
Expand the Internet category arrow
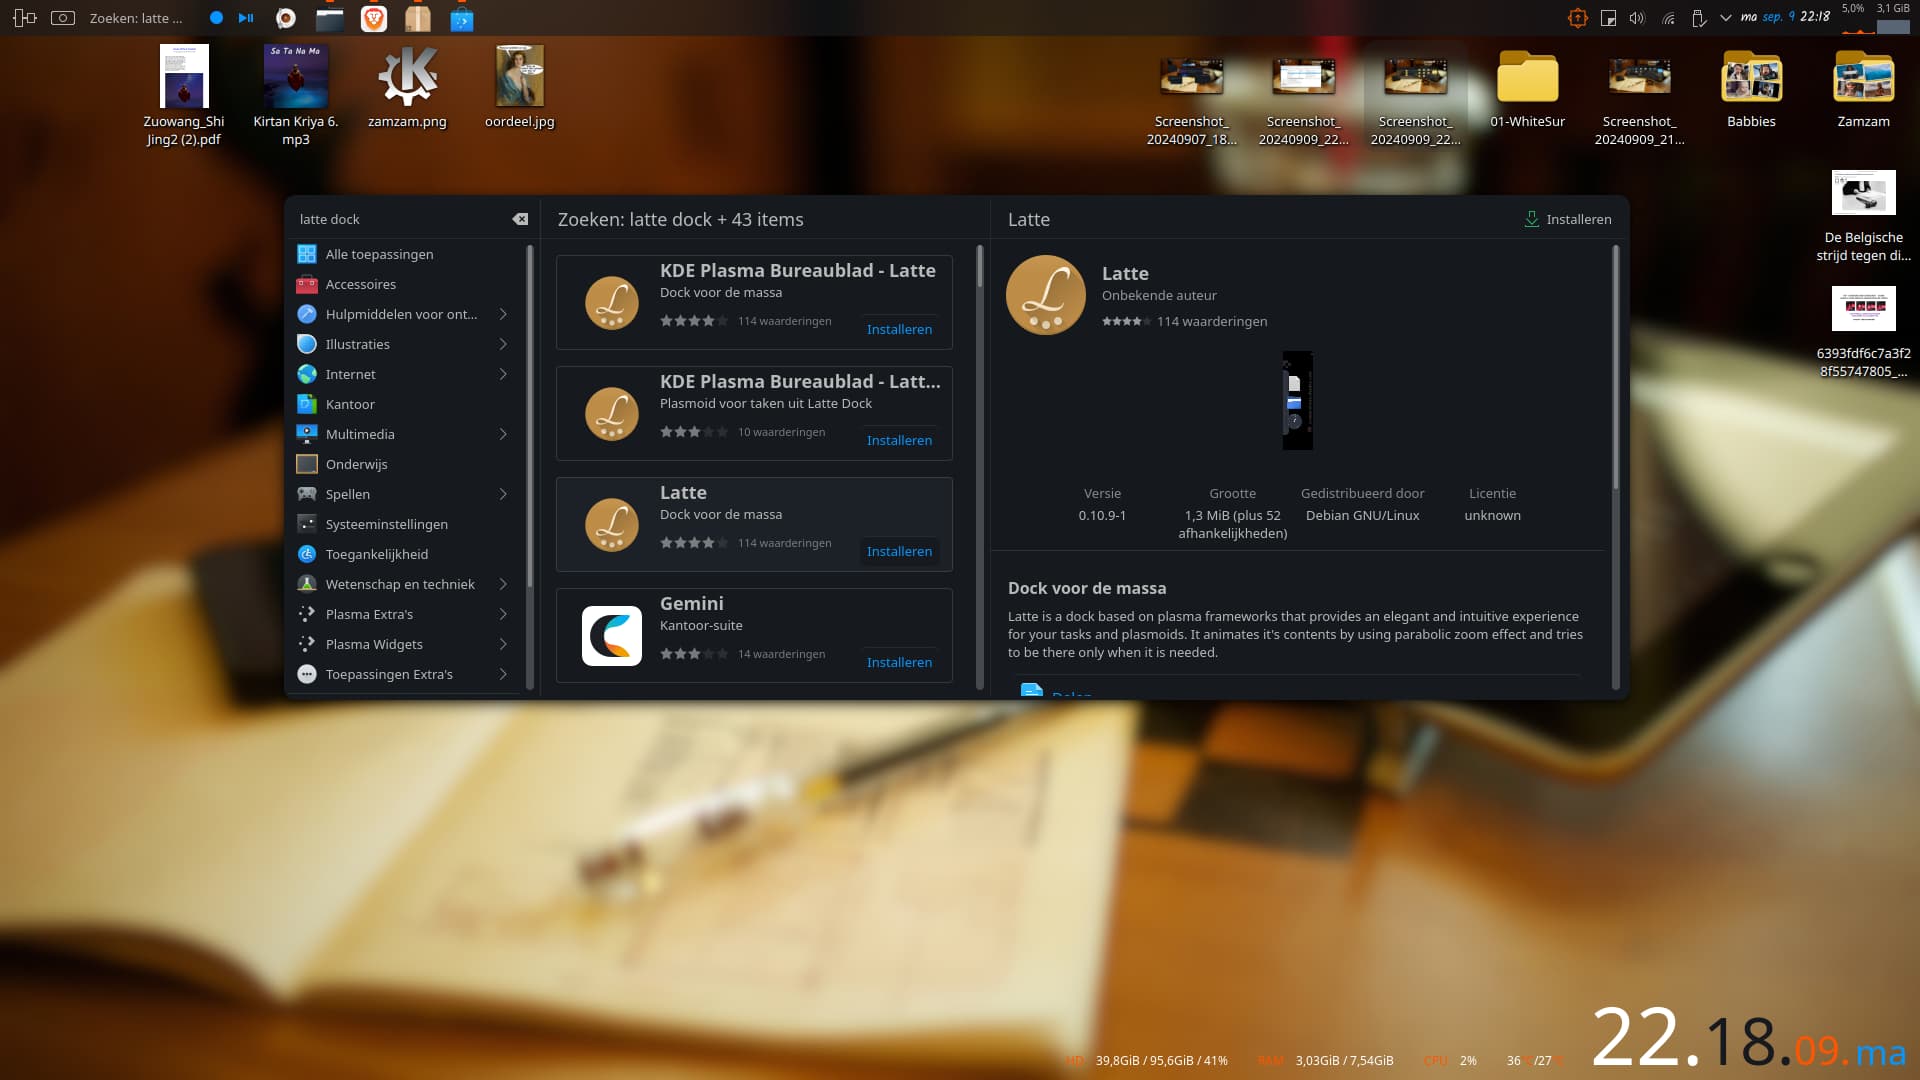[x=503, y=374]
